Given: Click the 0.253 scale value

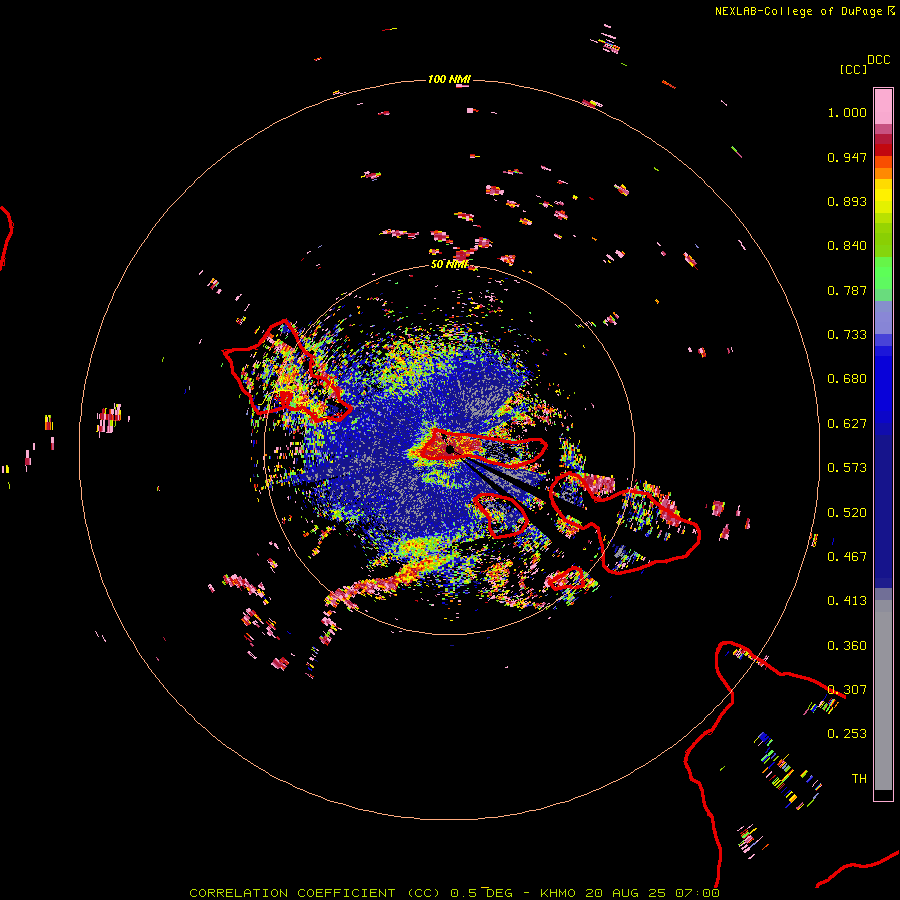Looking at the screenshot, I should tap(847, 734).
